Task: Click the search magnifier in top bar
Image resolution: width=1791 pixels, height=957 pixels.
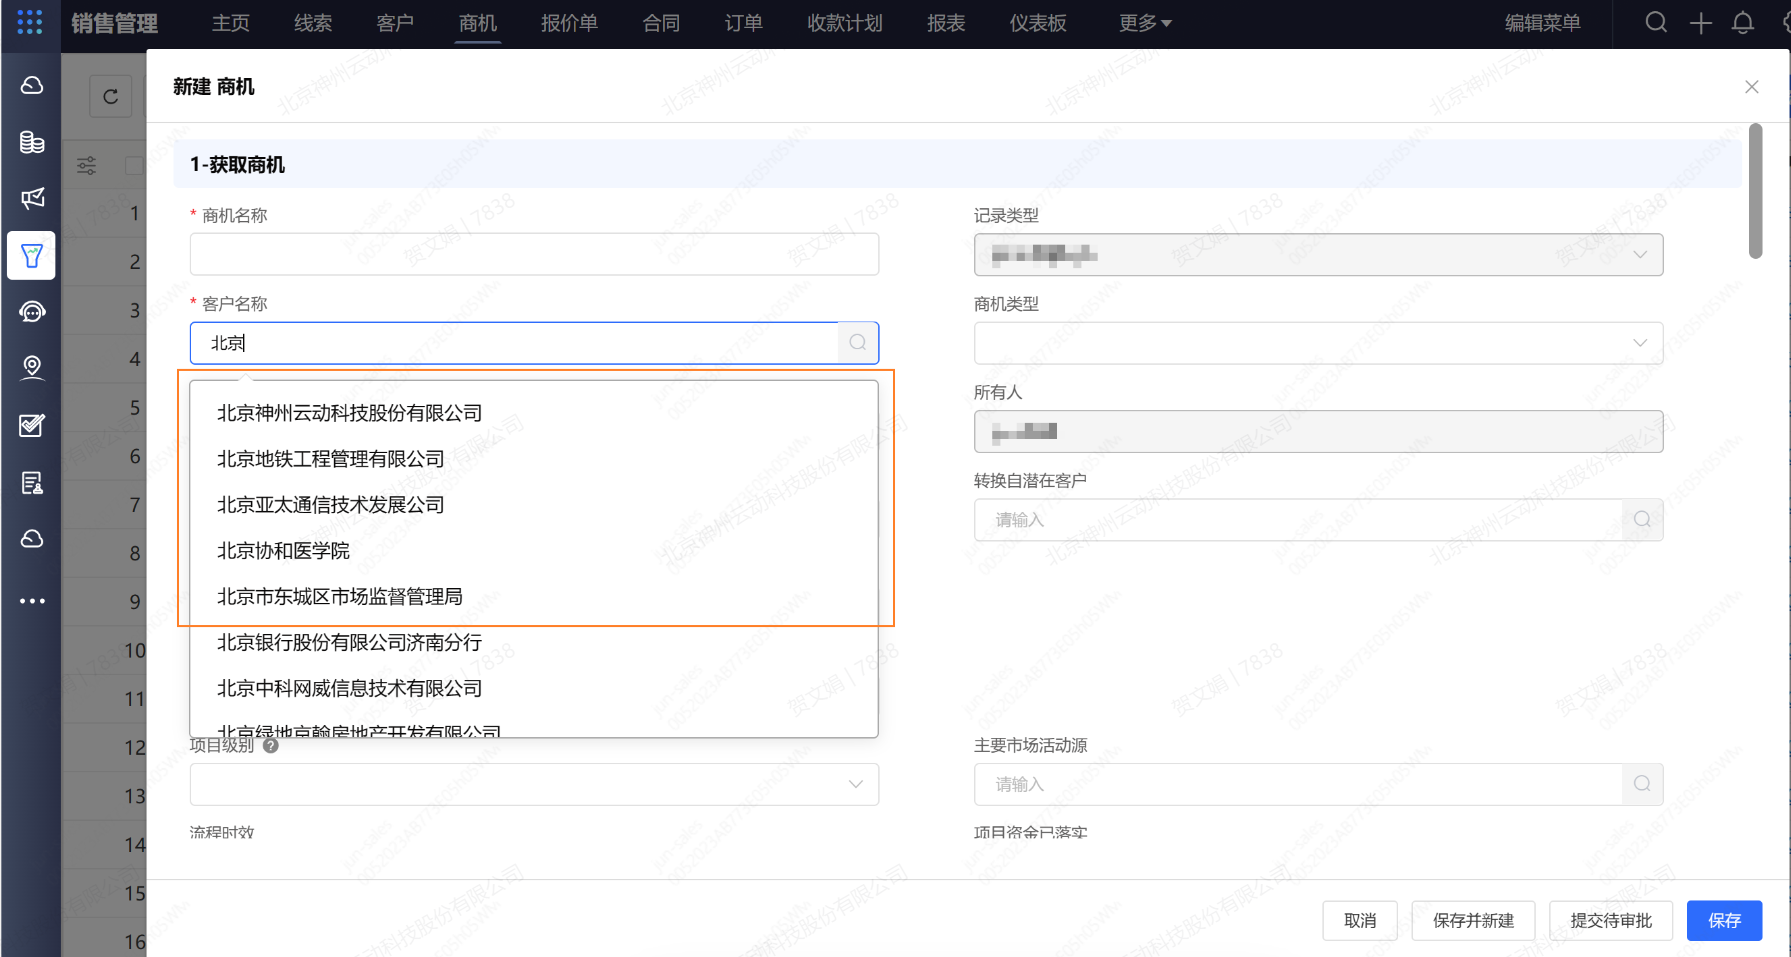Action: (1656, 22)
